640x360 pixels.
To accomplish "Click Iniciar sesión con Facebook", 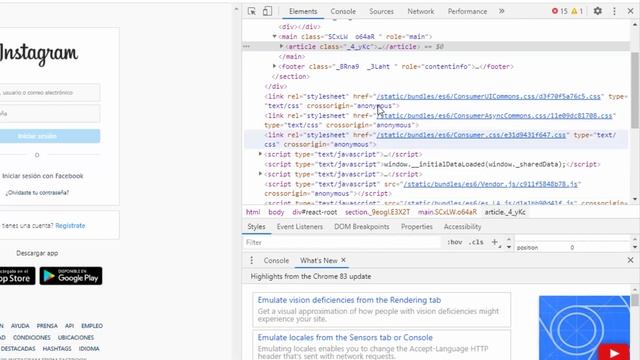I will [42, 176].
